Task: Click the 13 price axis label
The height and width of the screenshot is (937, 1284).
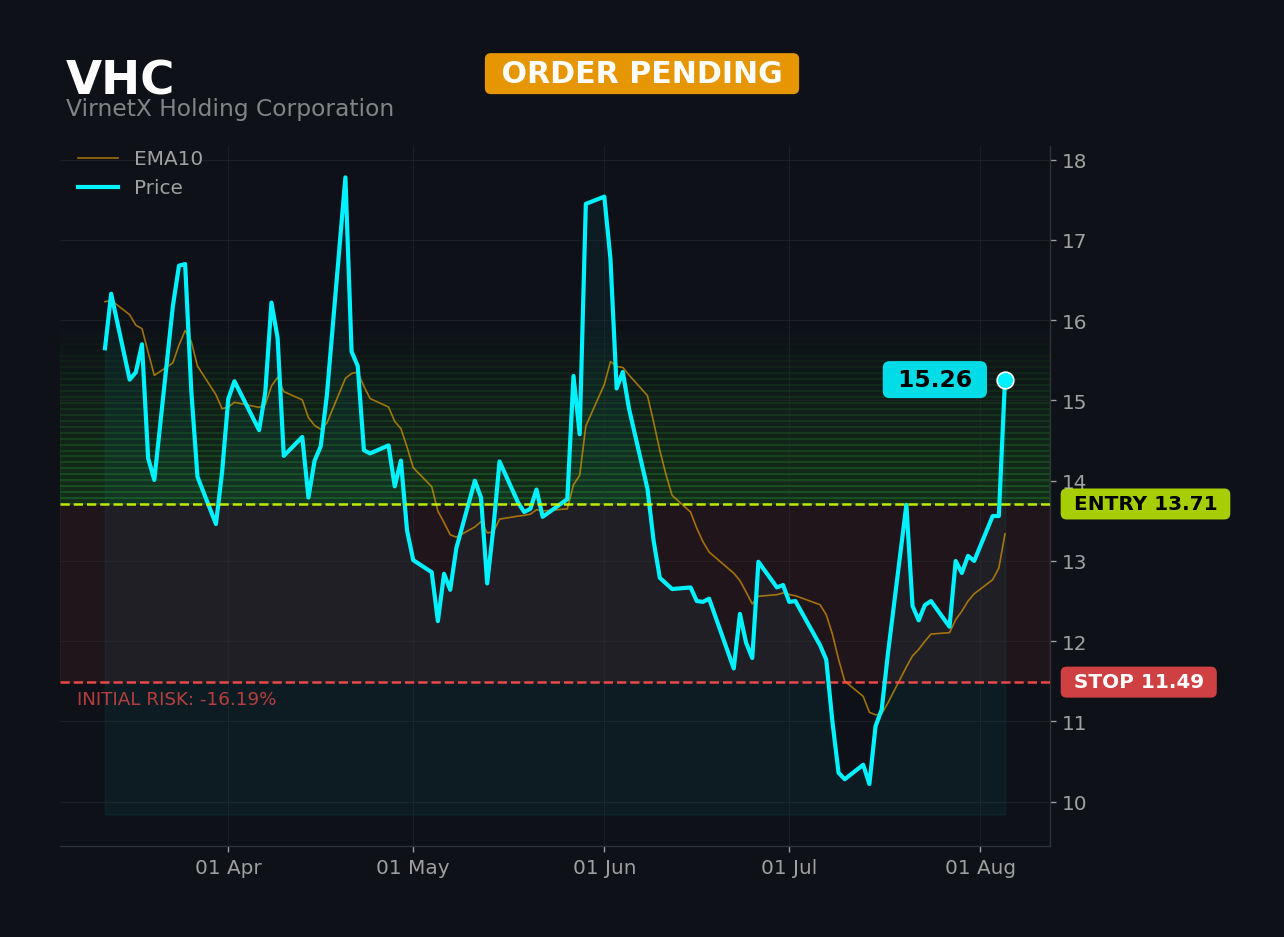Action: (x=1074, y=562)
